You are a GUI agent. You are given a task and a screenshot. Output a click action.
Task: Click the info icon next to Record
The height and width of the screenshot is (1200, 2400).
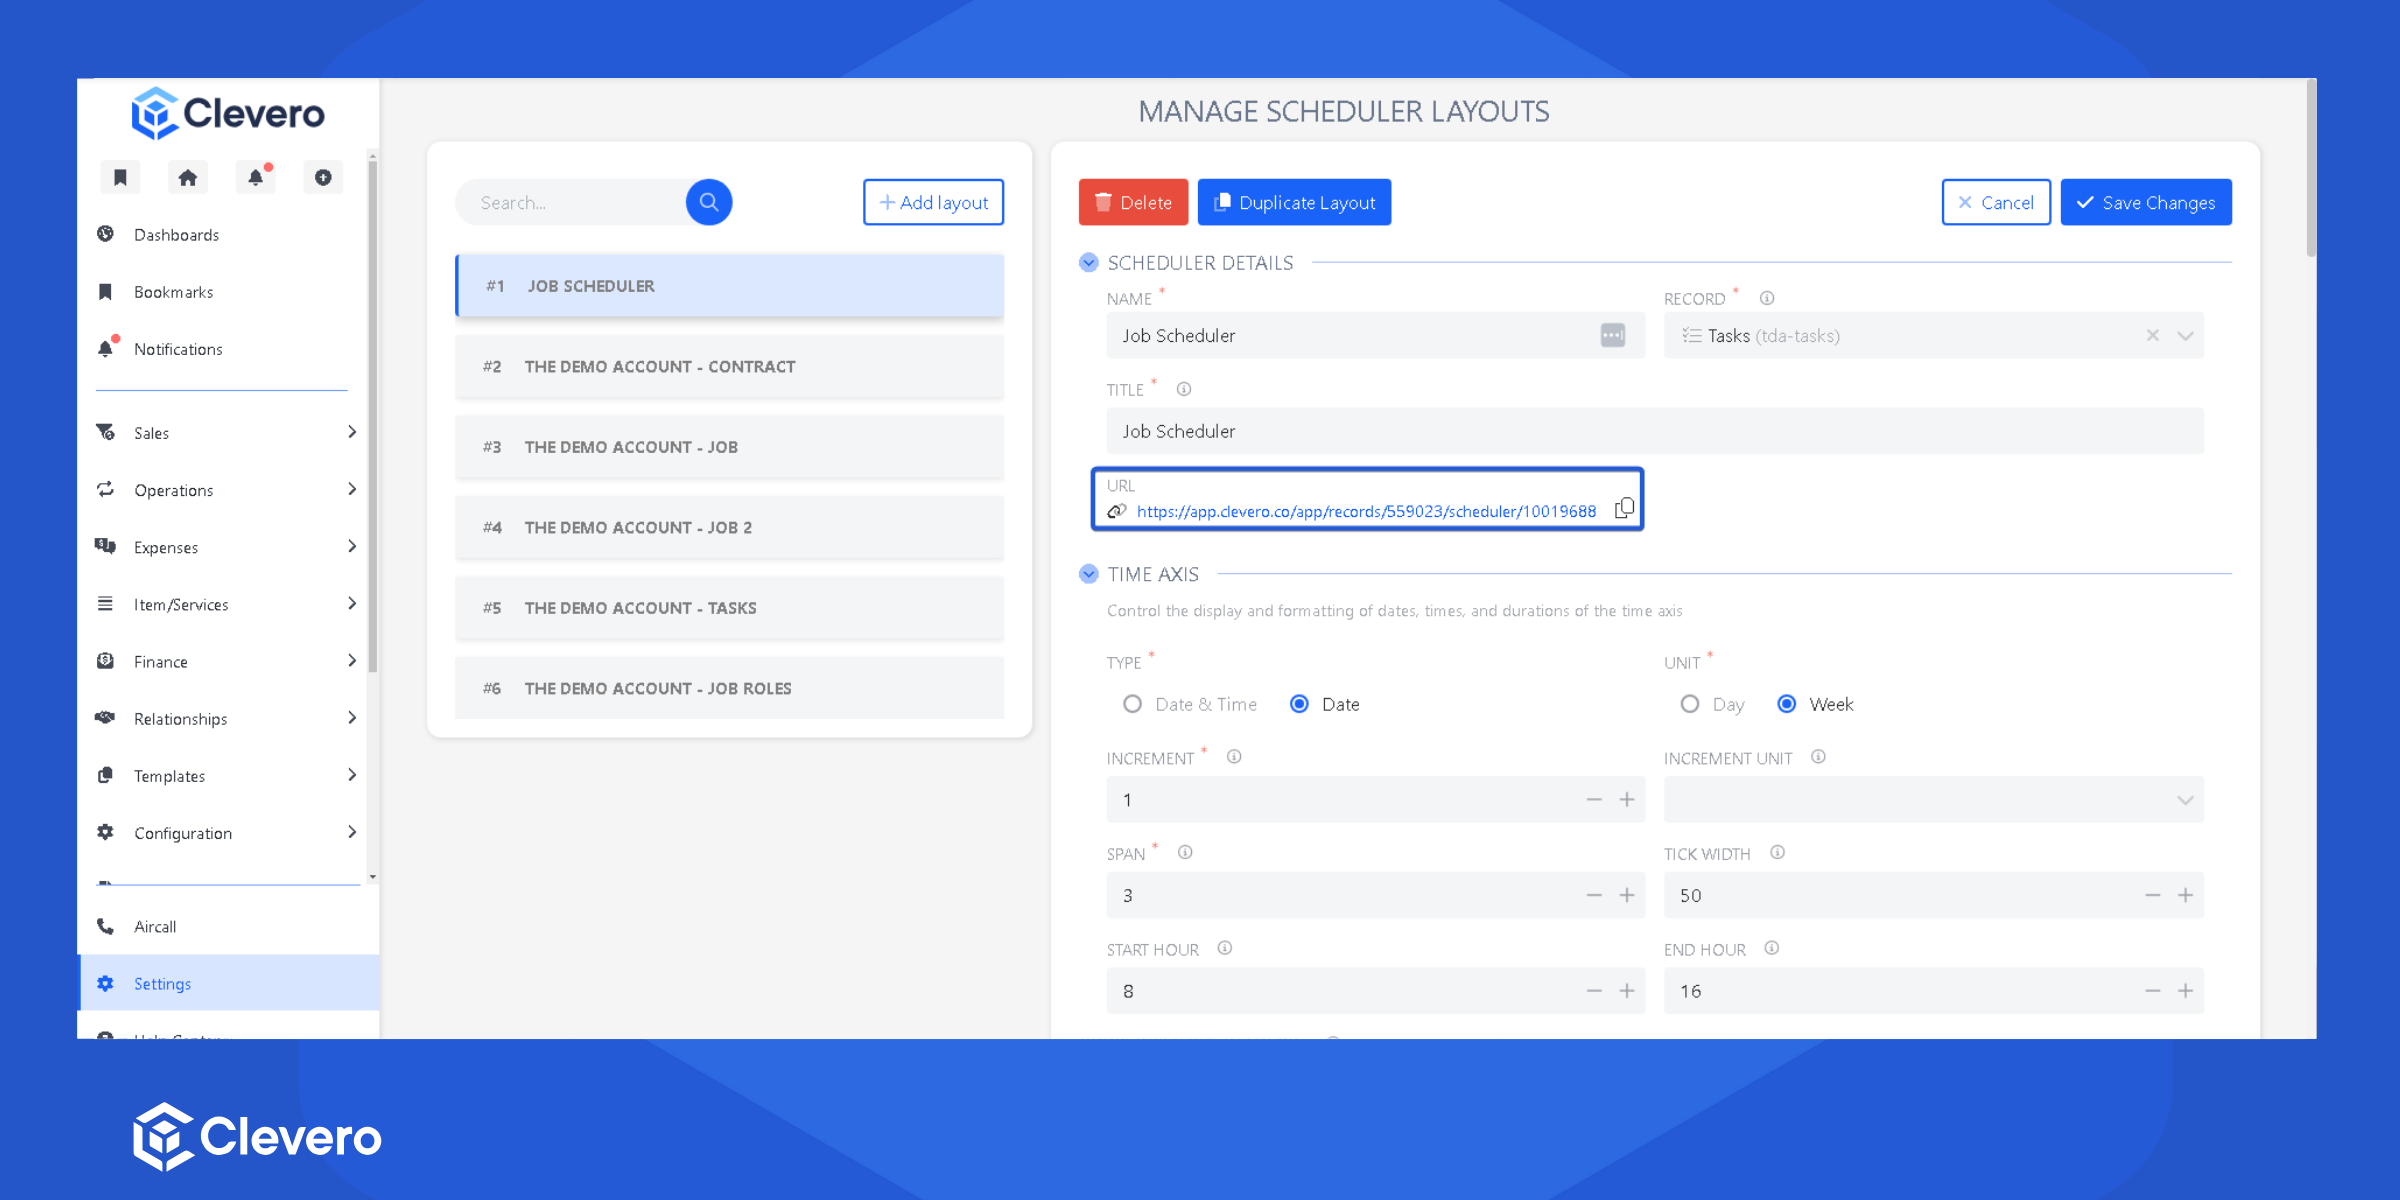coord(1767,298)
